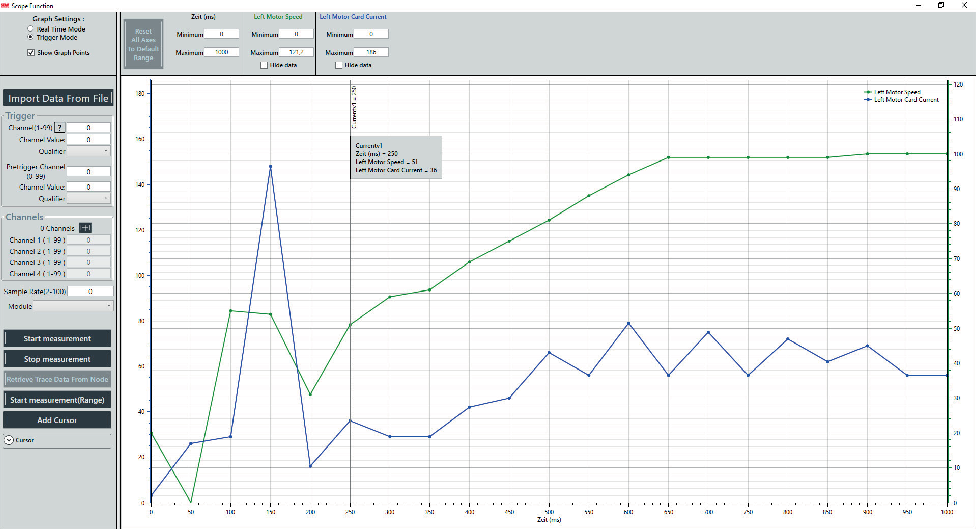Click Reset All Axes to Default Range

coord(142,44)
